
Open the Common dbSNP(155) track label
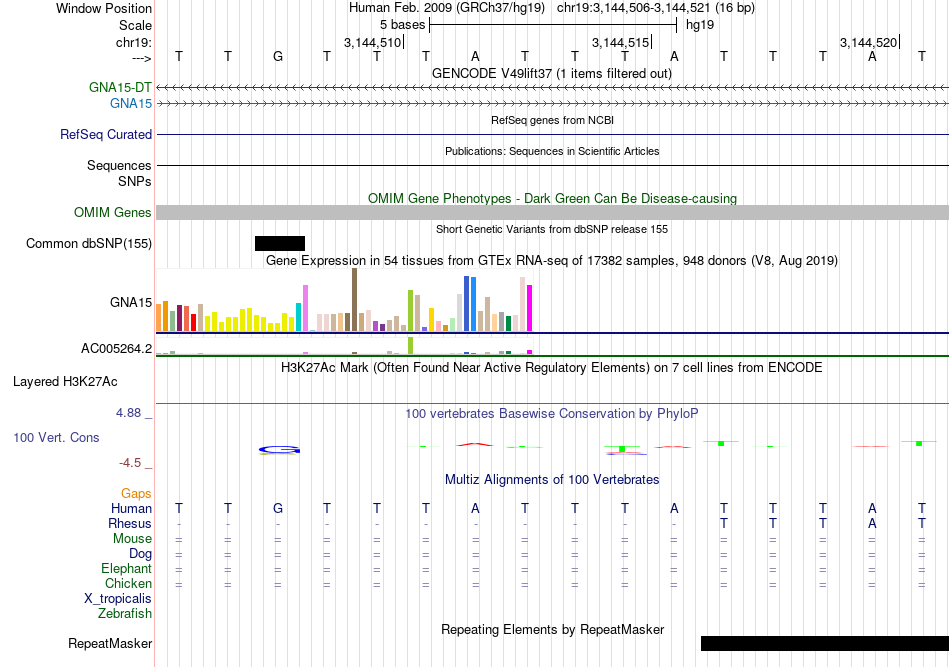pos(89,244)
